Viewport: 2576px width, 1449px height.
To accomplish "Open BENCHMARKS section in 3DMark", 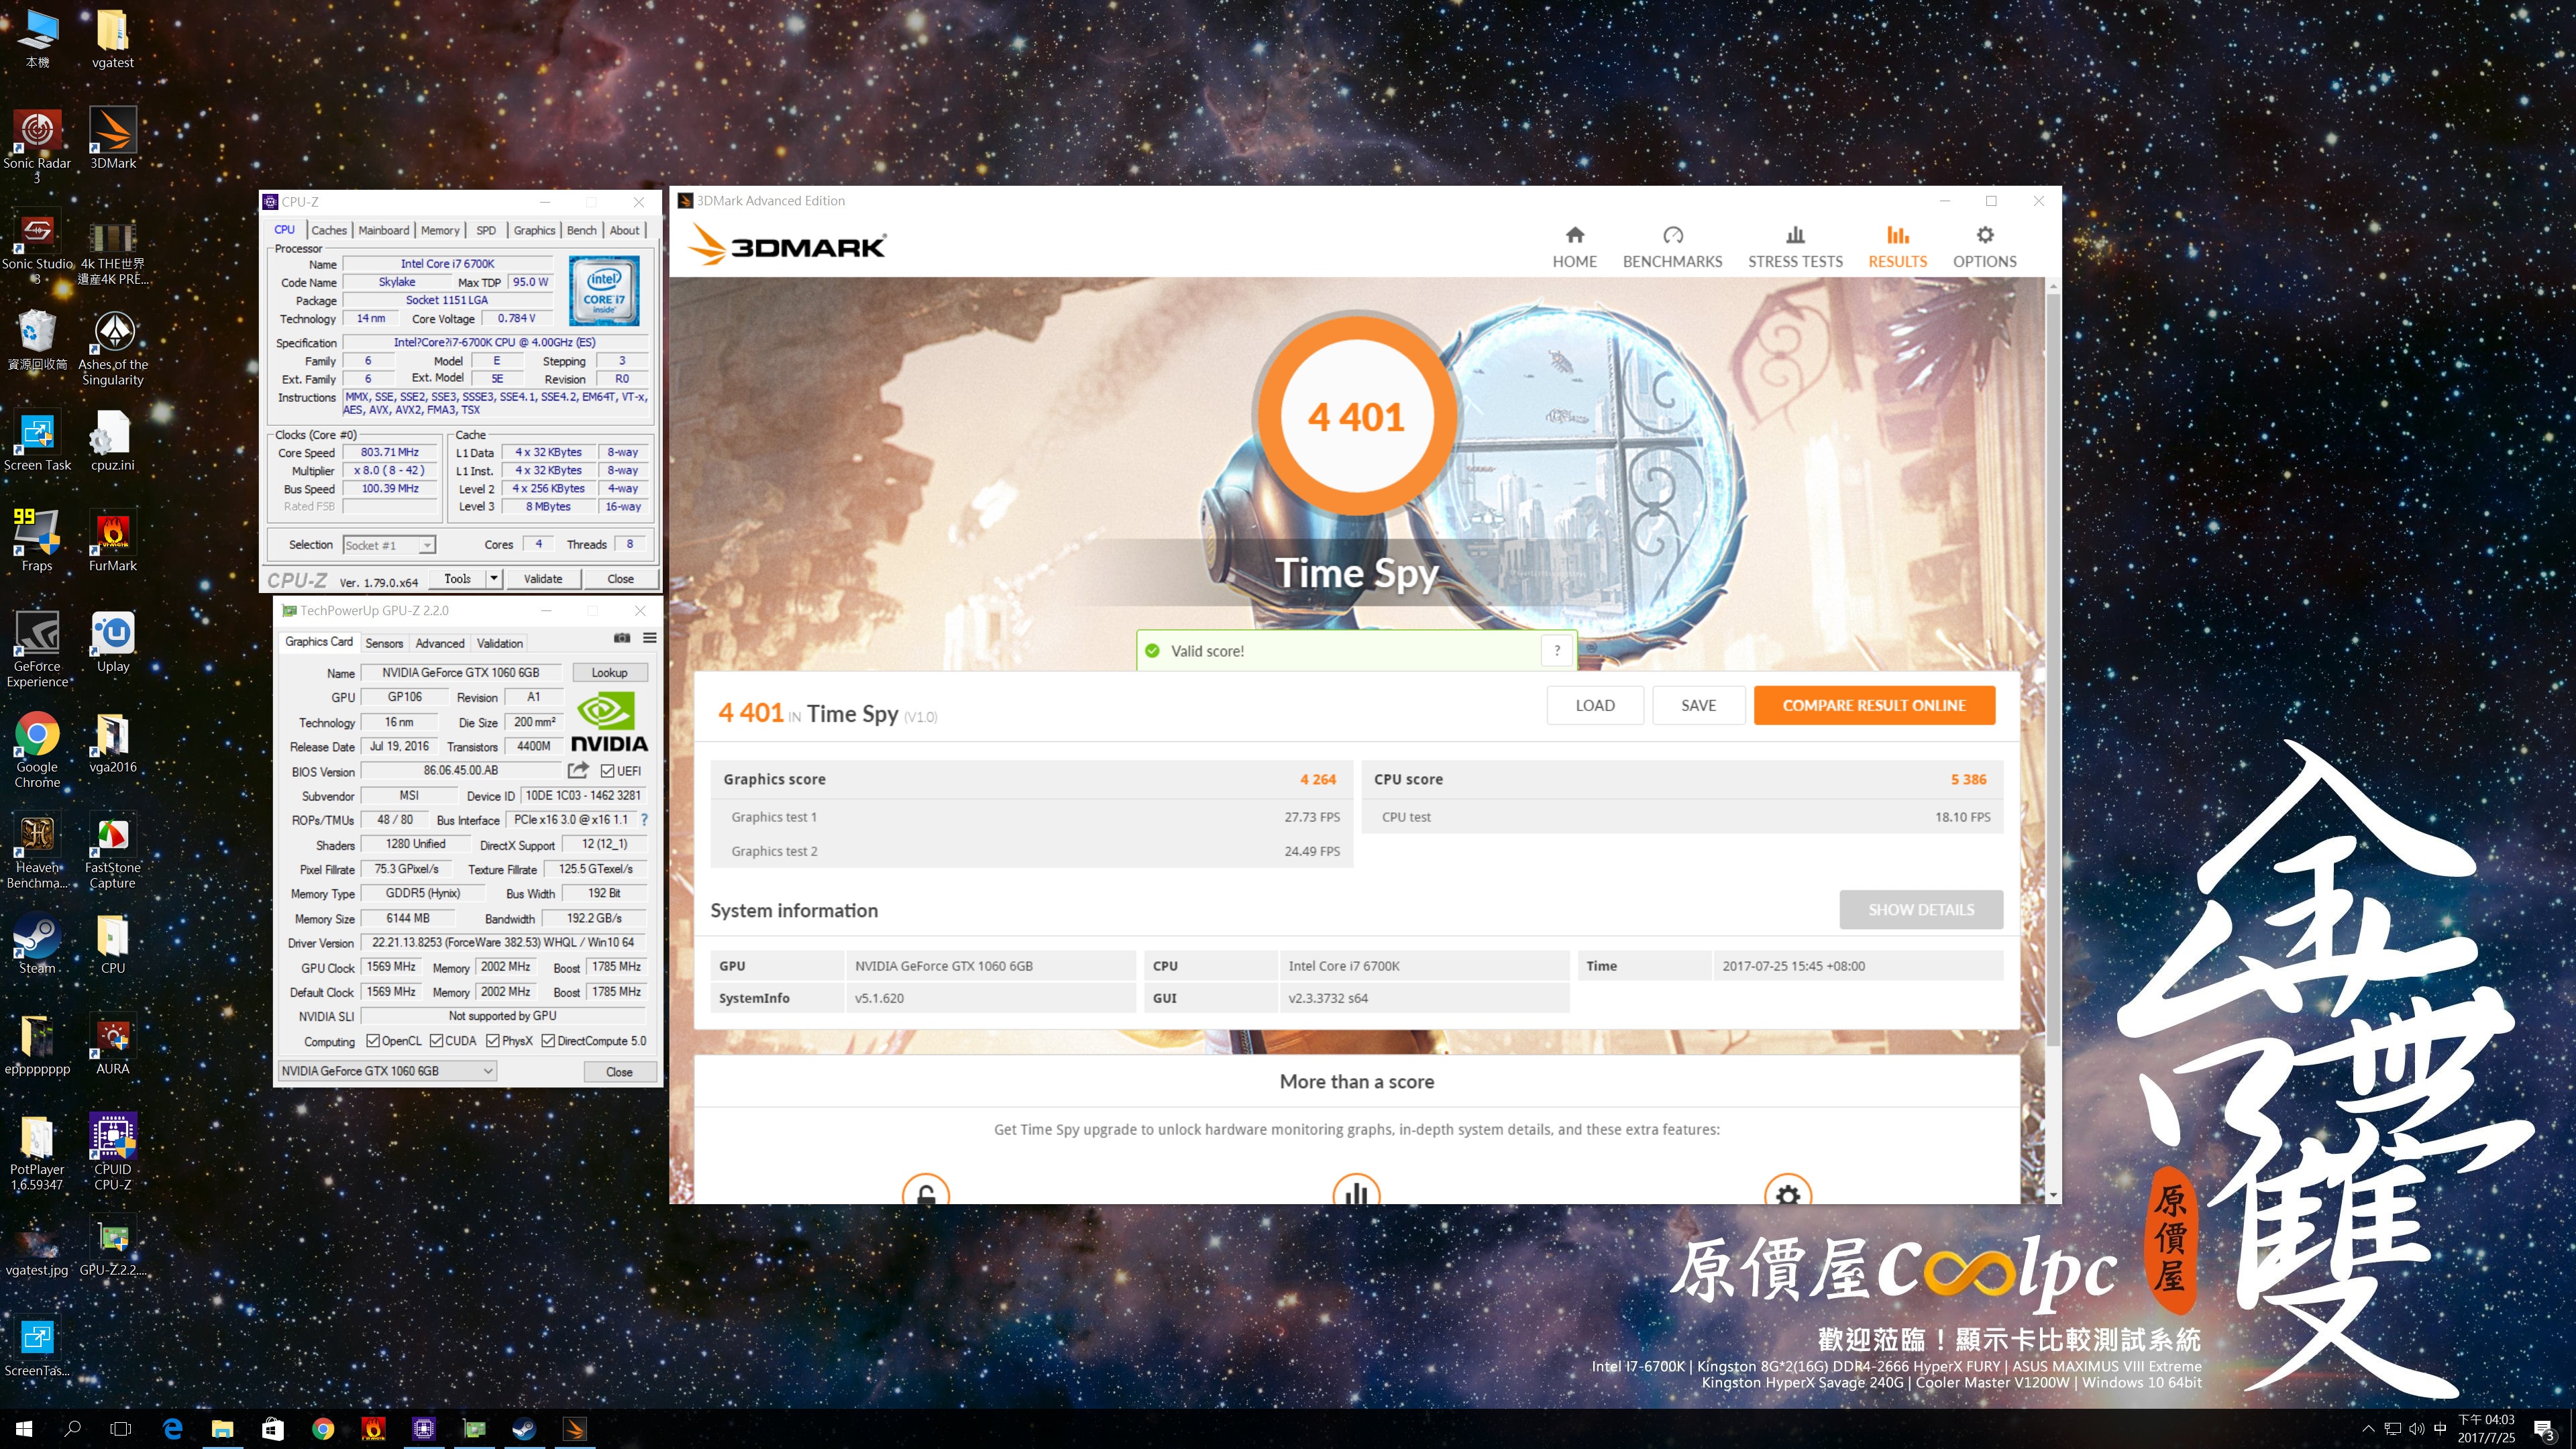I will (1672, 247).
